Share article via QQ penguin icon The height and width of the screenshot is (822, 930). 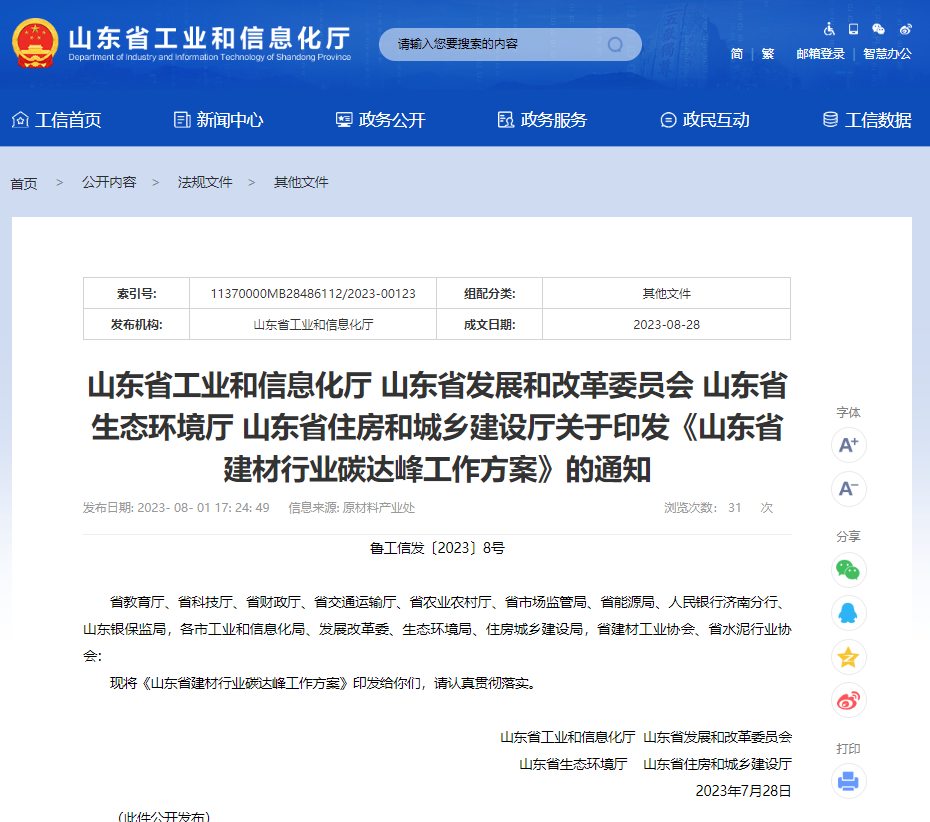point(848,613)
